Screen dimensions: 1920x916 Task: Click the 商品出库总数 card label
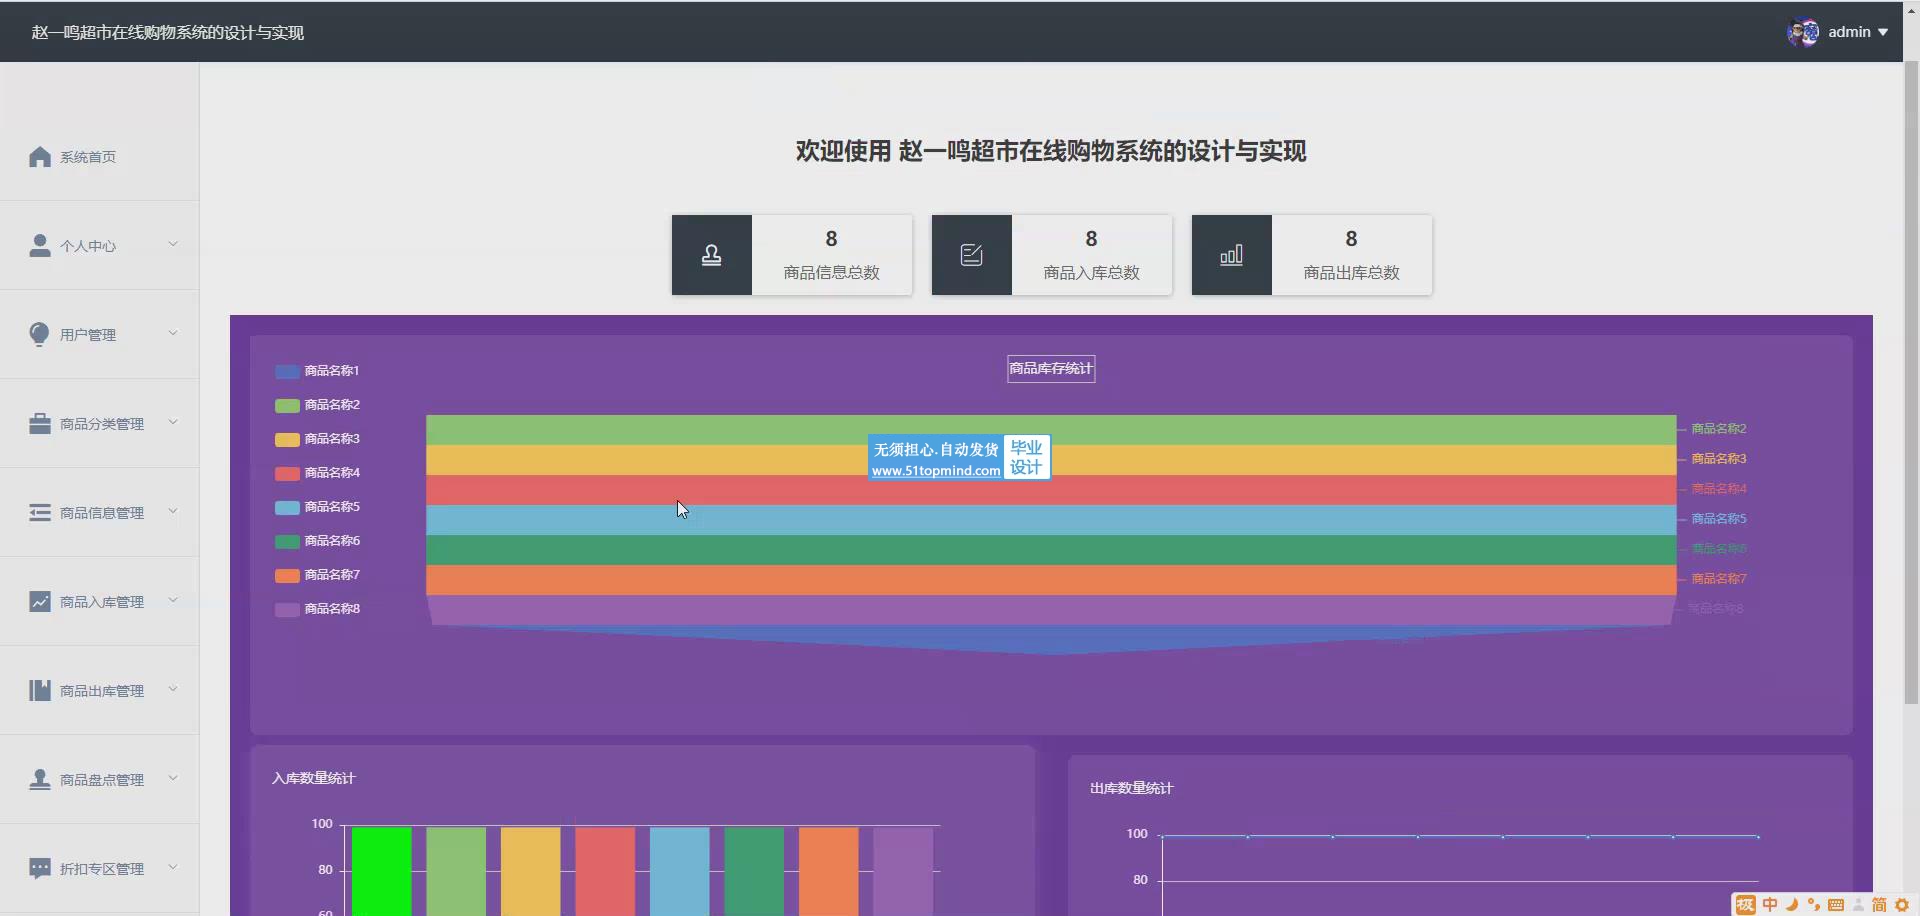[1351, 273]
